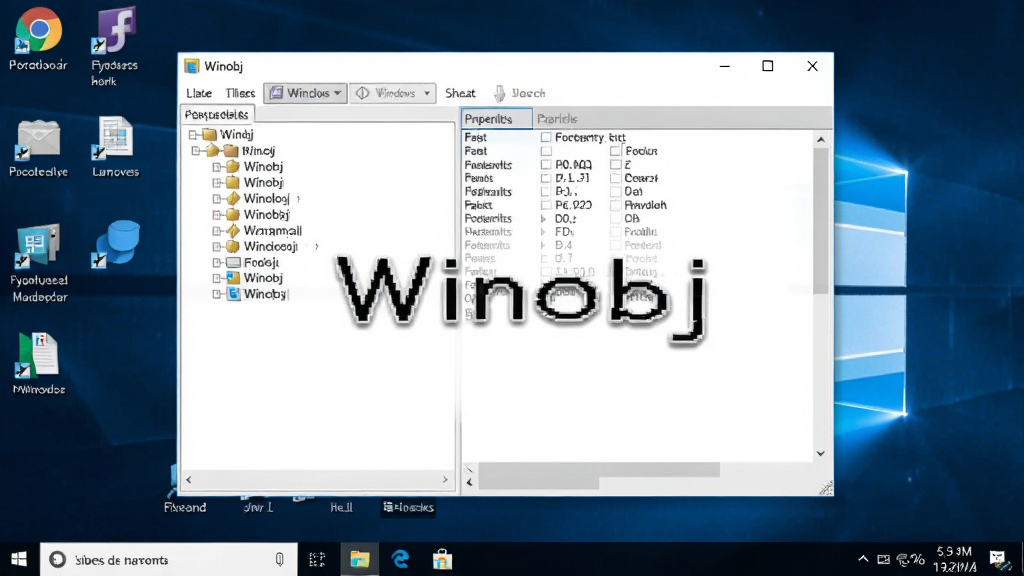The height and width of the screenshot is (576, 1024).
Task: Toggle the OB checkbox
Action: (615, 218)
